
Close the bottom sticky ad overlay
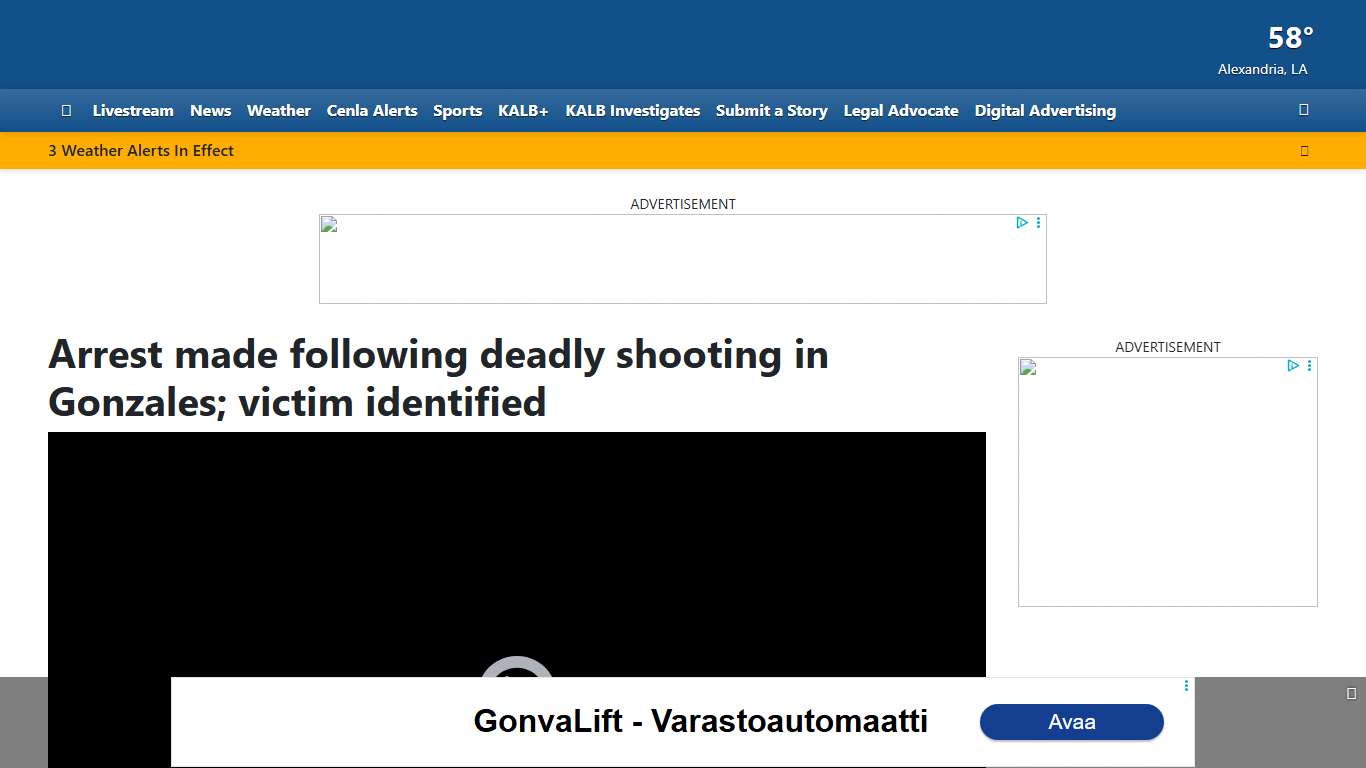pyautogui.click(x=1351, y=694)
